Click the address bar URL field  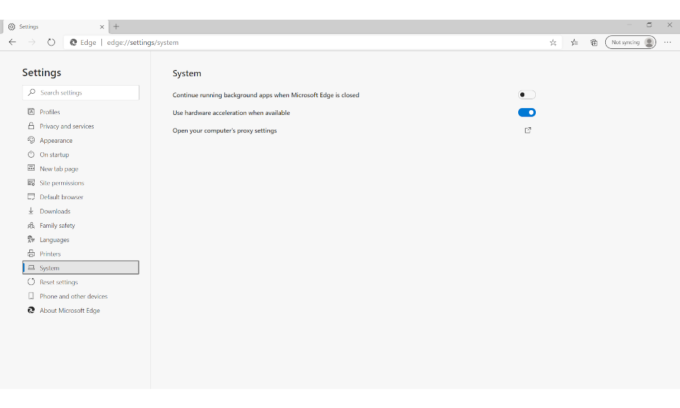point(300,42)
